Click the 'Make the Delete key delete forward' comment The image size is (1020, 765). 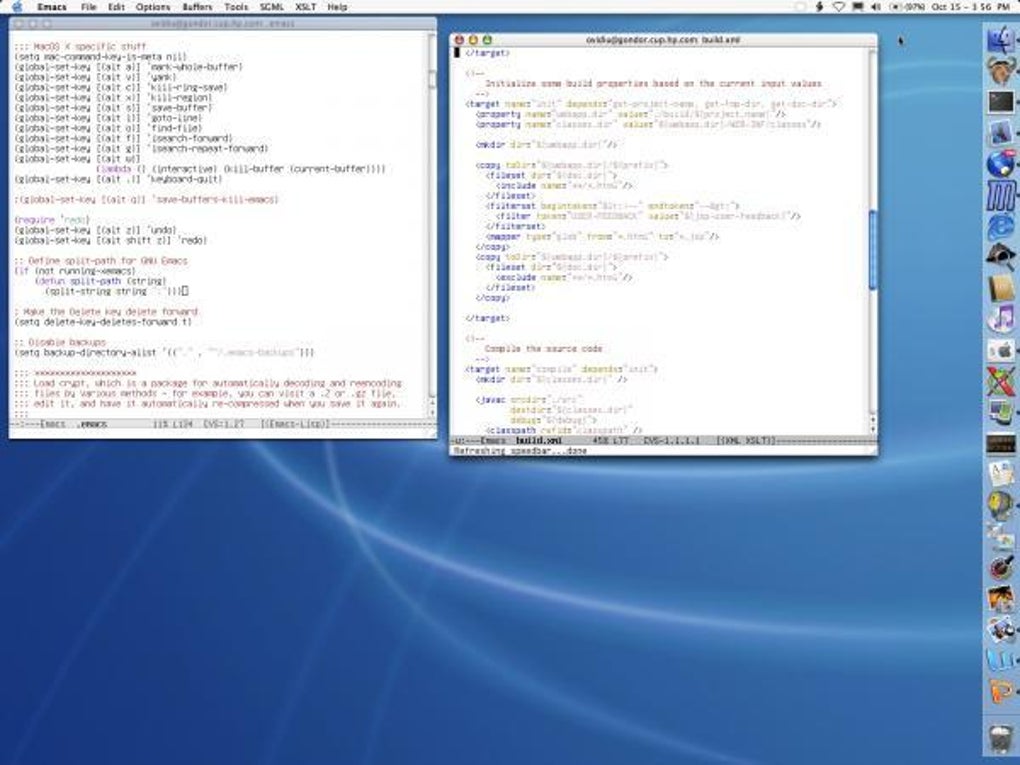point(106,312)
